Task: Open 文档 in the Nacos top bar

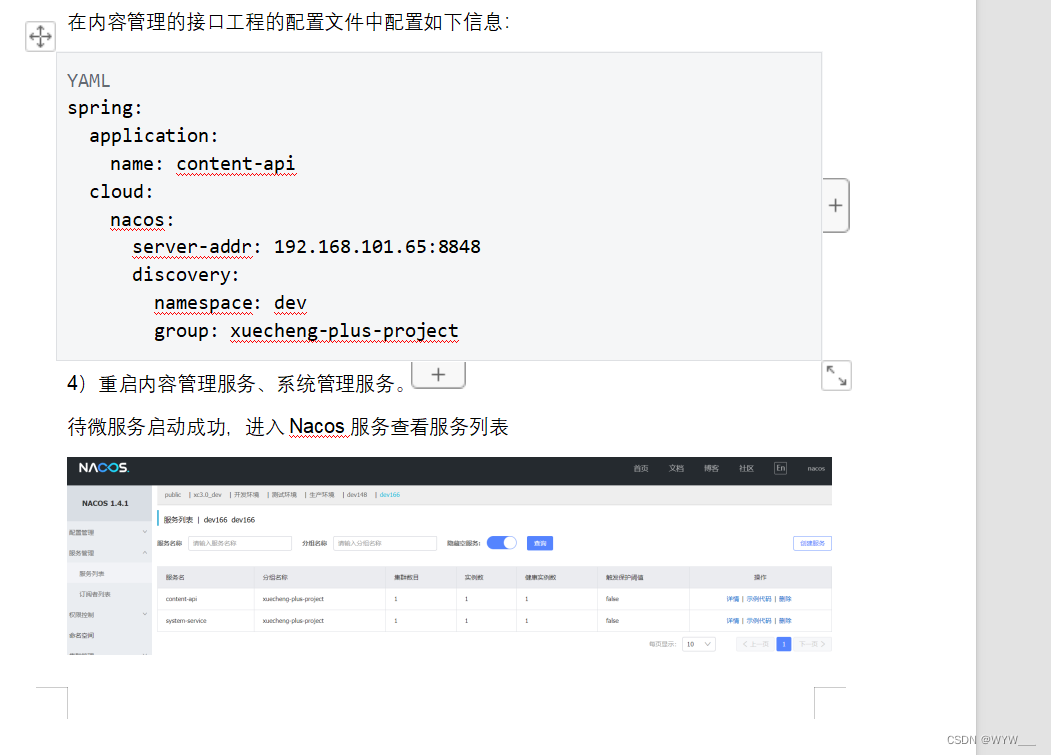Action: [x=676, y=468]
